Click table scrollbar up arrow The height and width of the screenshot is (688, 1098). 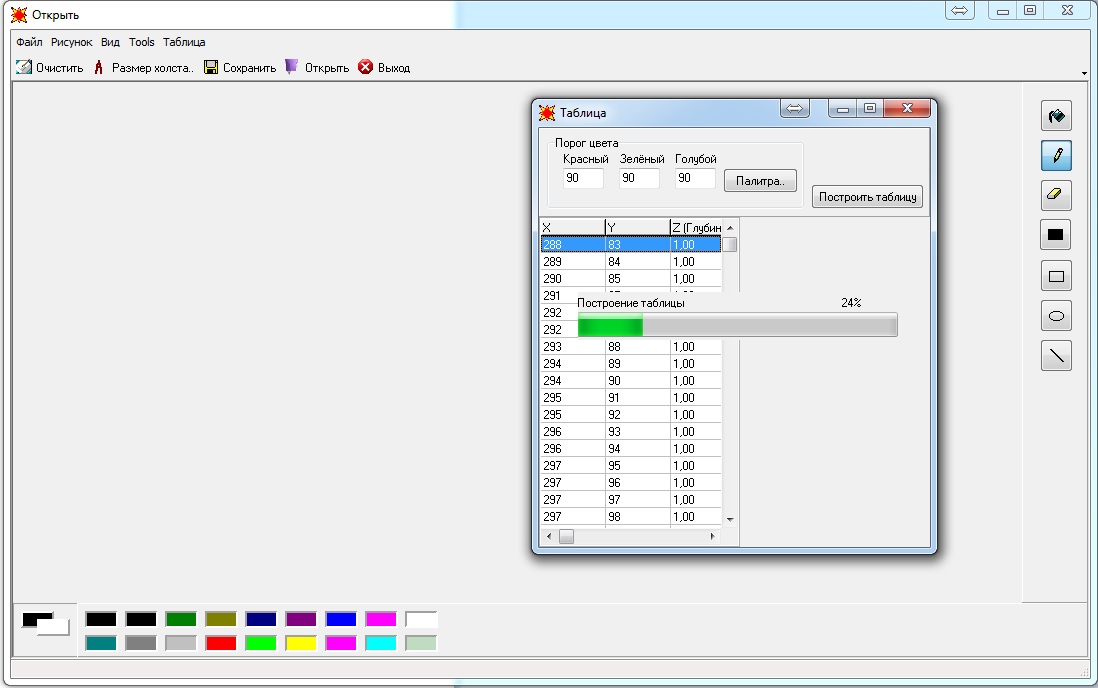(x=730, y=228)
